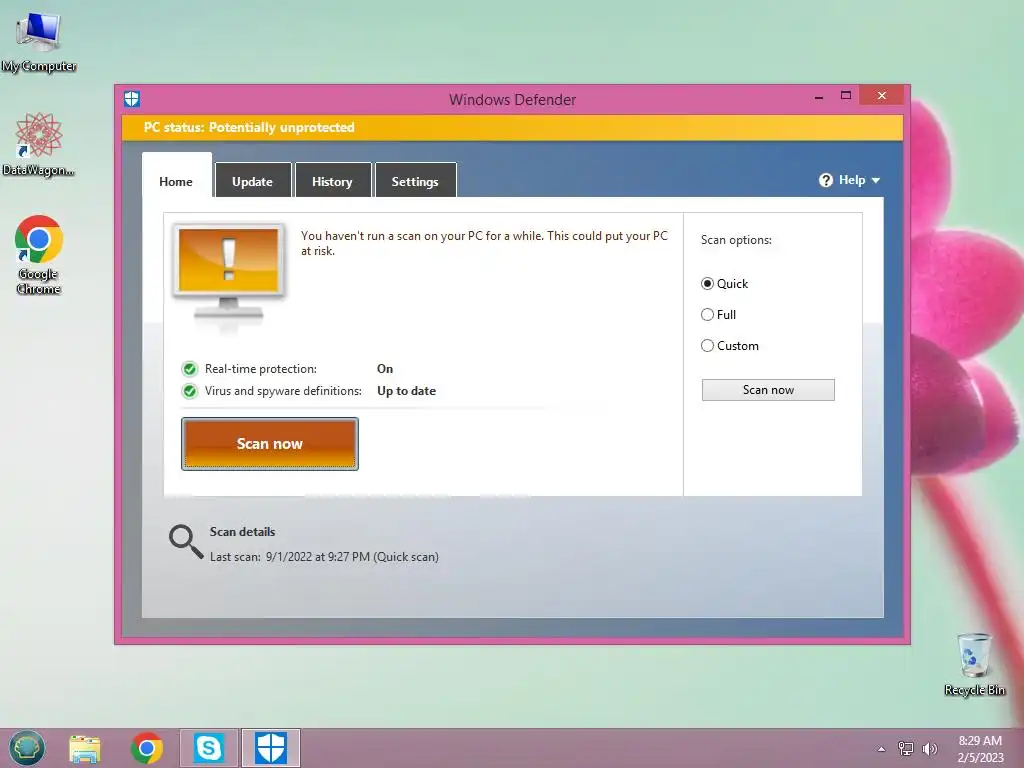Click Windows Defender shield icon in title bar
1024x768 pixels.
[132, 99]
